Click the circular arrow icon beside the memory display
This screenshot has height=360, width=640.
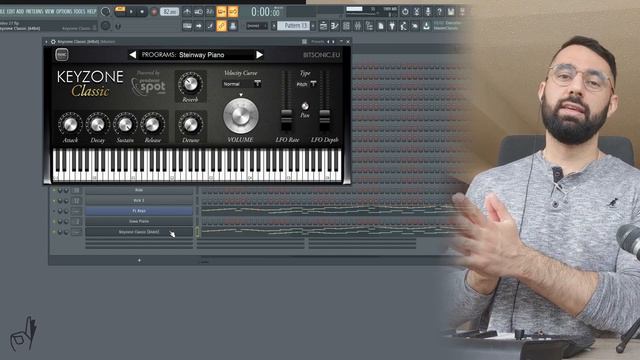[405, 11]
